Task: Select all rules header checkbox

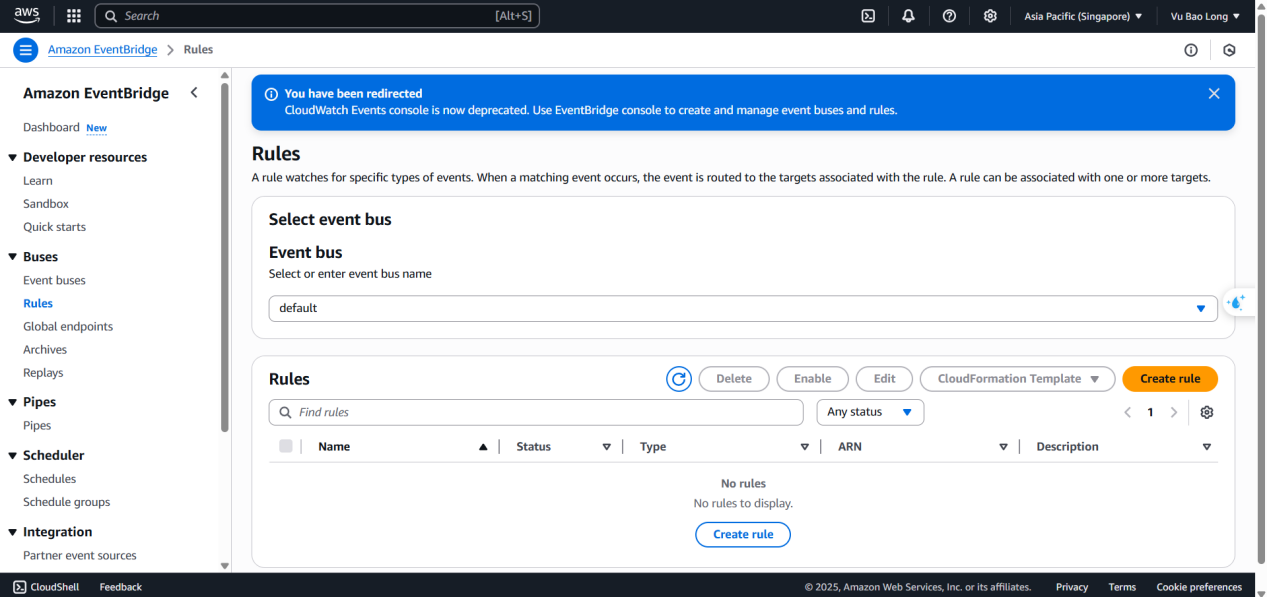Action: (286, 446)
